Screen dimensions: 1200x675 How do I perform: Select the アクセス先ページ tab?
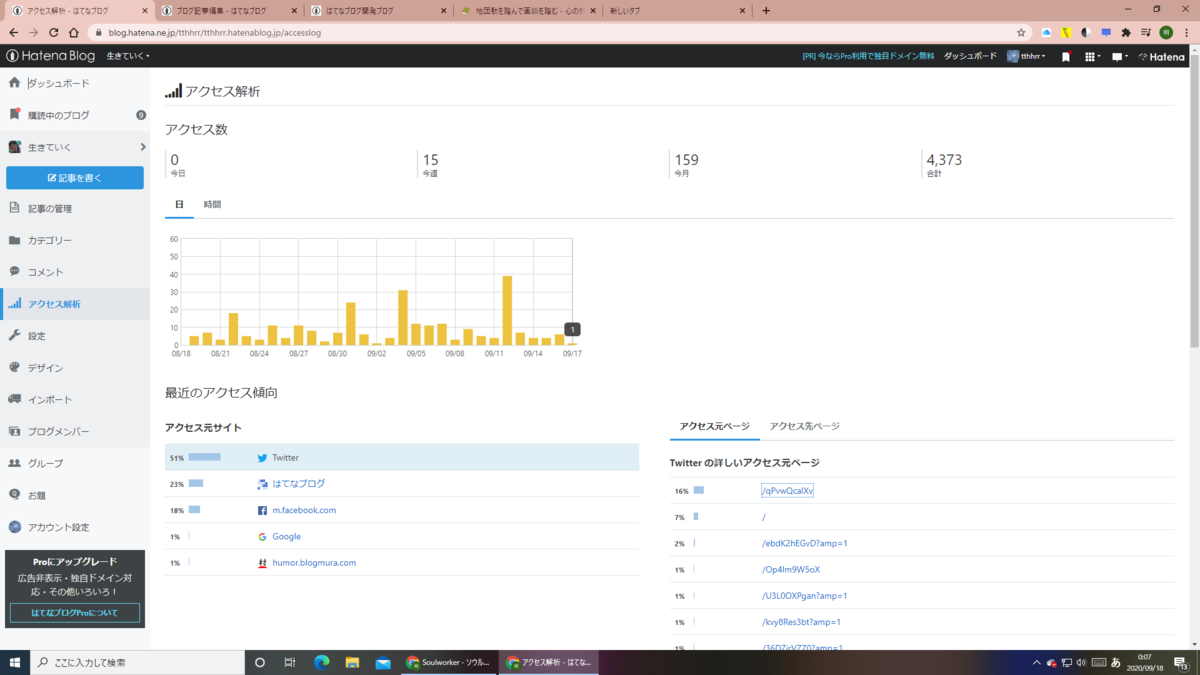(804, 426)
